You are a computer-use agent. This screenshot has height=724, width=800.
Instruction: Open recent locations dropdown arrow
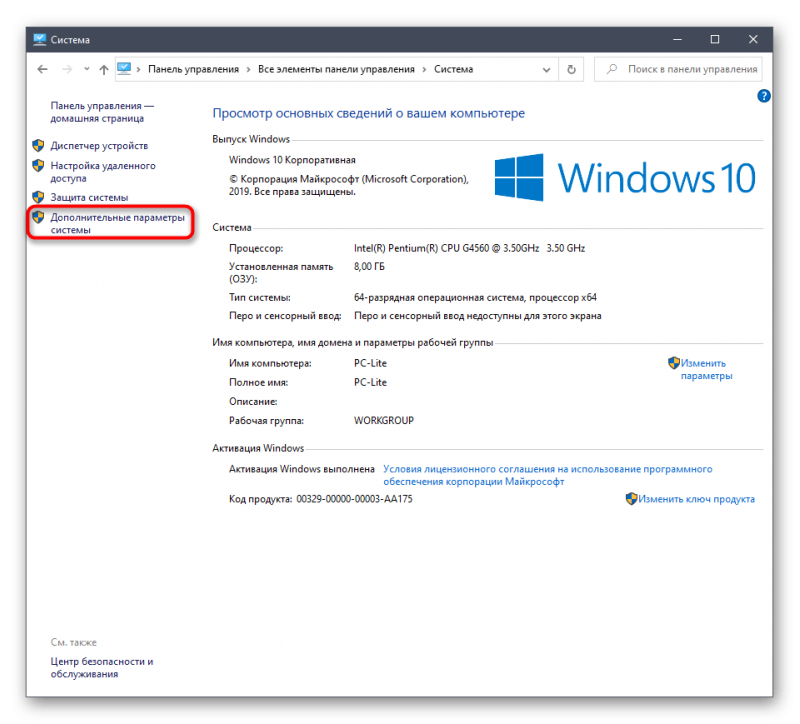pos(87,69)
